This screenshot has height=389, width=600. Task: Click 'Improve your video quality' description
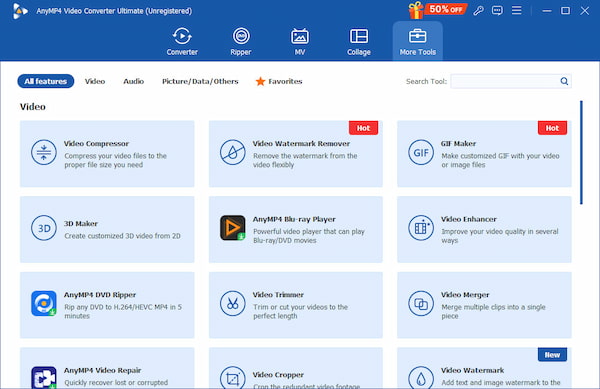(500, 236)
